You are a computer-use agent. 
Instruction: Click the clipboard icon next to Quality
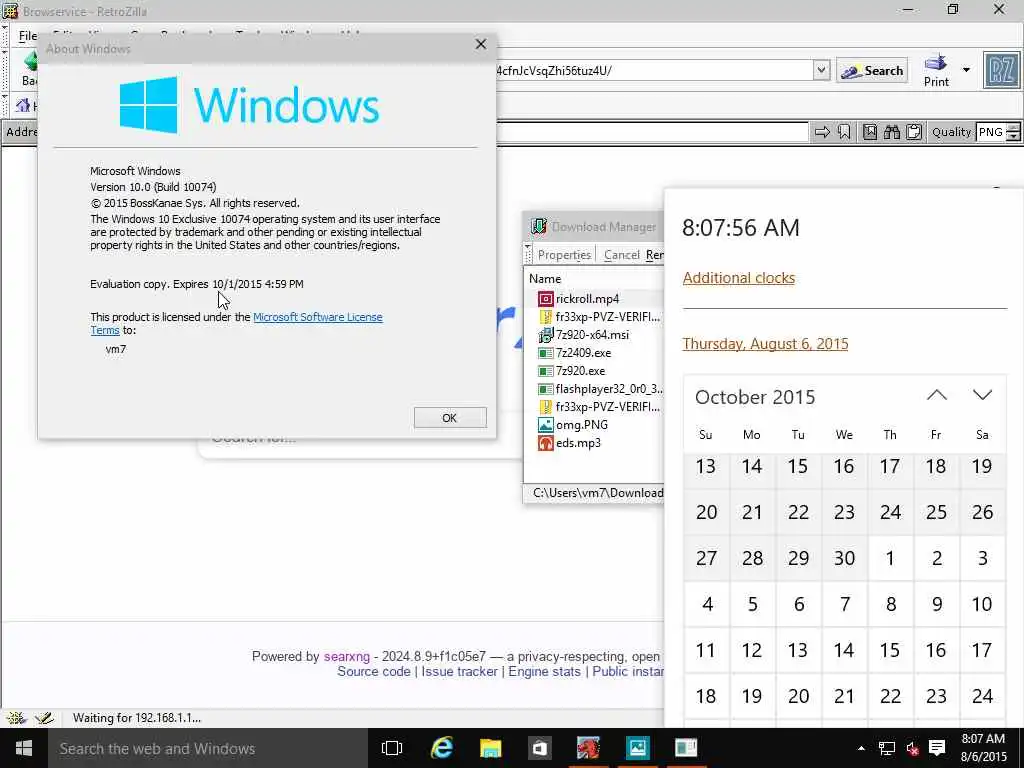point(914,133)
